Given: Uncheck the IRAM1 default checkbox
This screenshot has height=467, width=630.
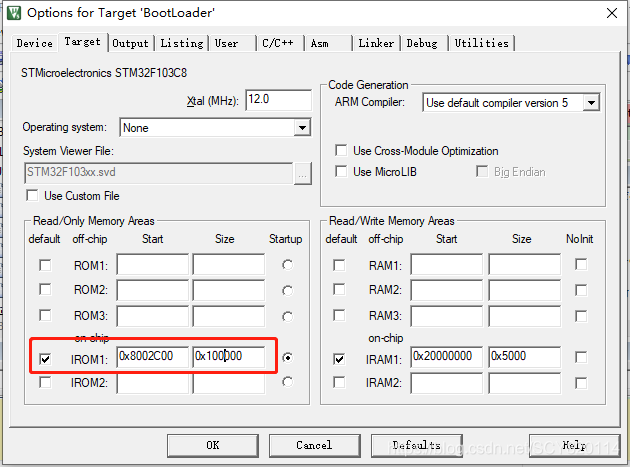Looking at the screenshot, I should (x=339, y=358).
